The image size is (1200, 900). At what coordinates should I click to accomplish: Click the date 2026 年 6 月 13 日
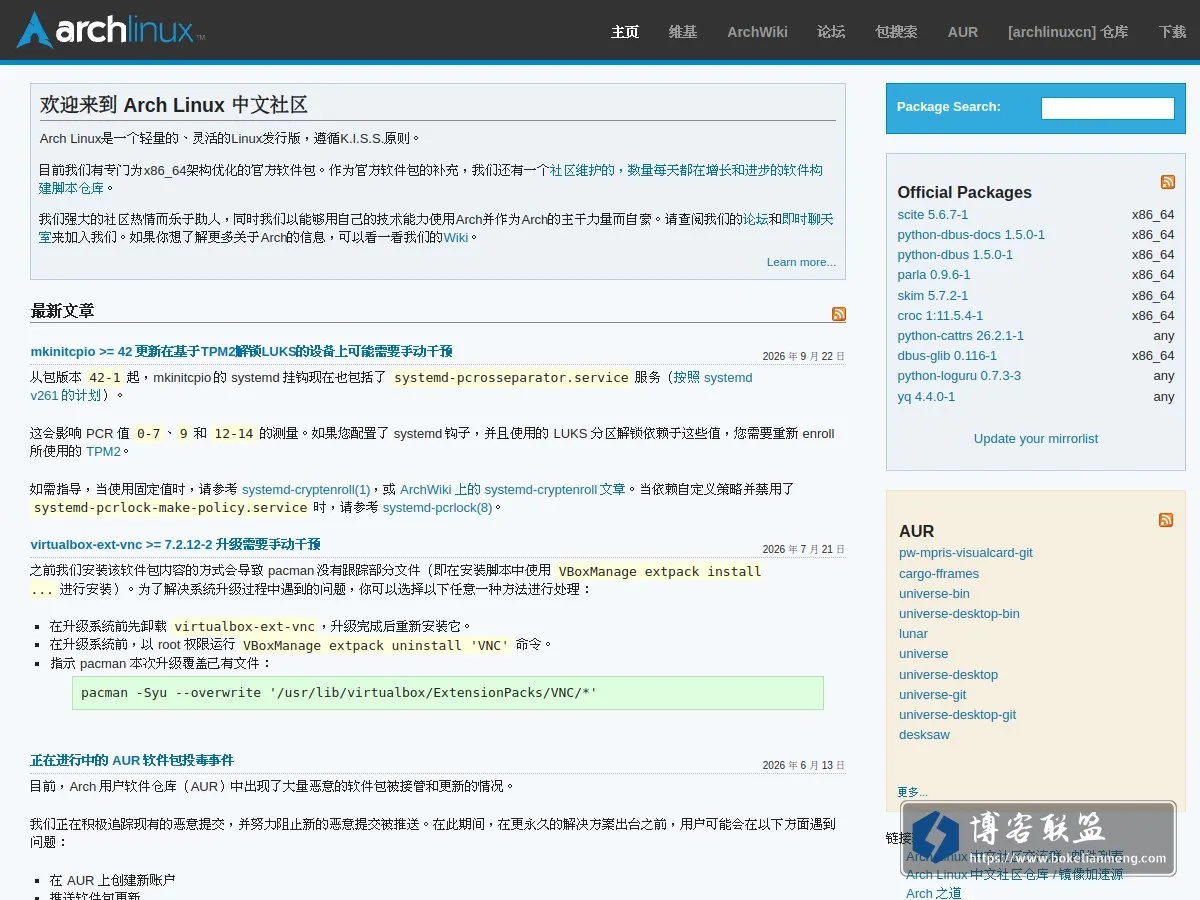coord(803,765)
